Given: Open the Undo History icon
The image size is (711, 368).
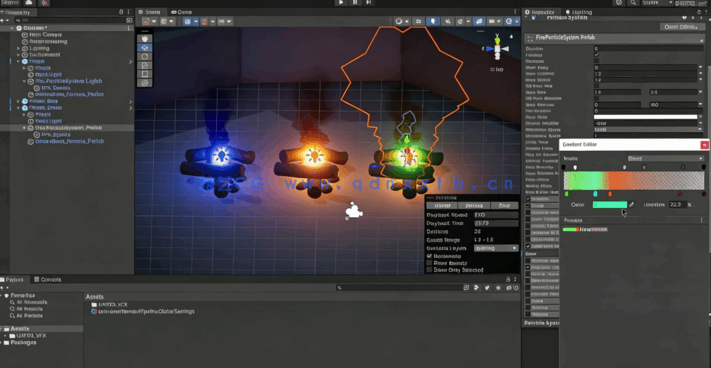Looking at the screenshot, I should [619, 3].
